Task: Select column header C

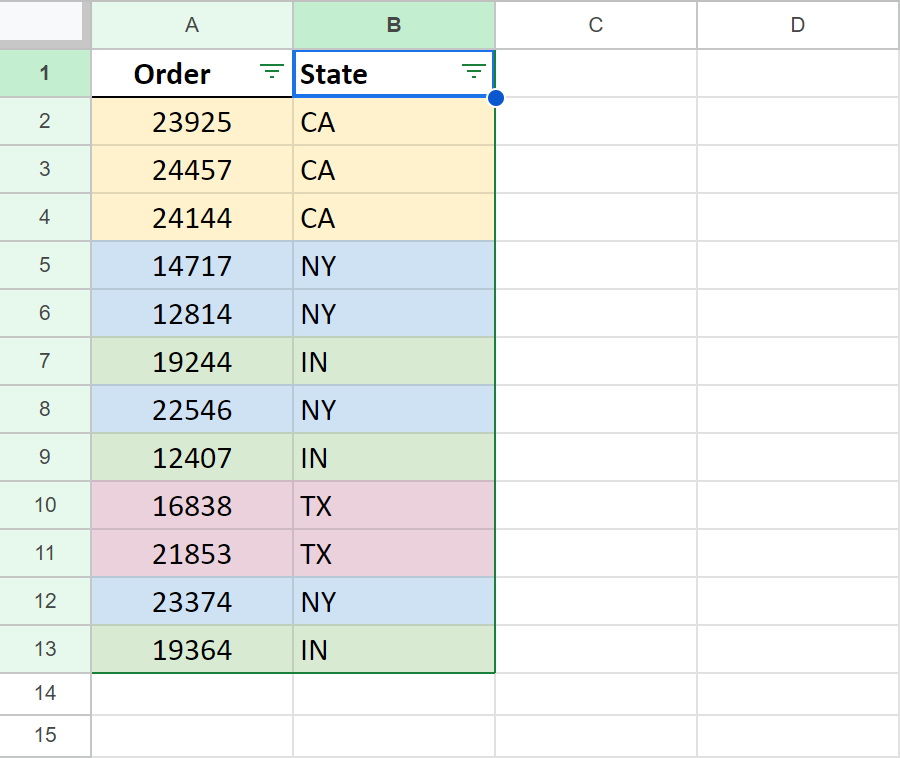Action: pos(595,25)
